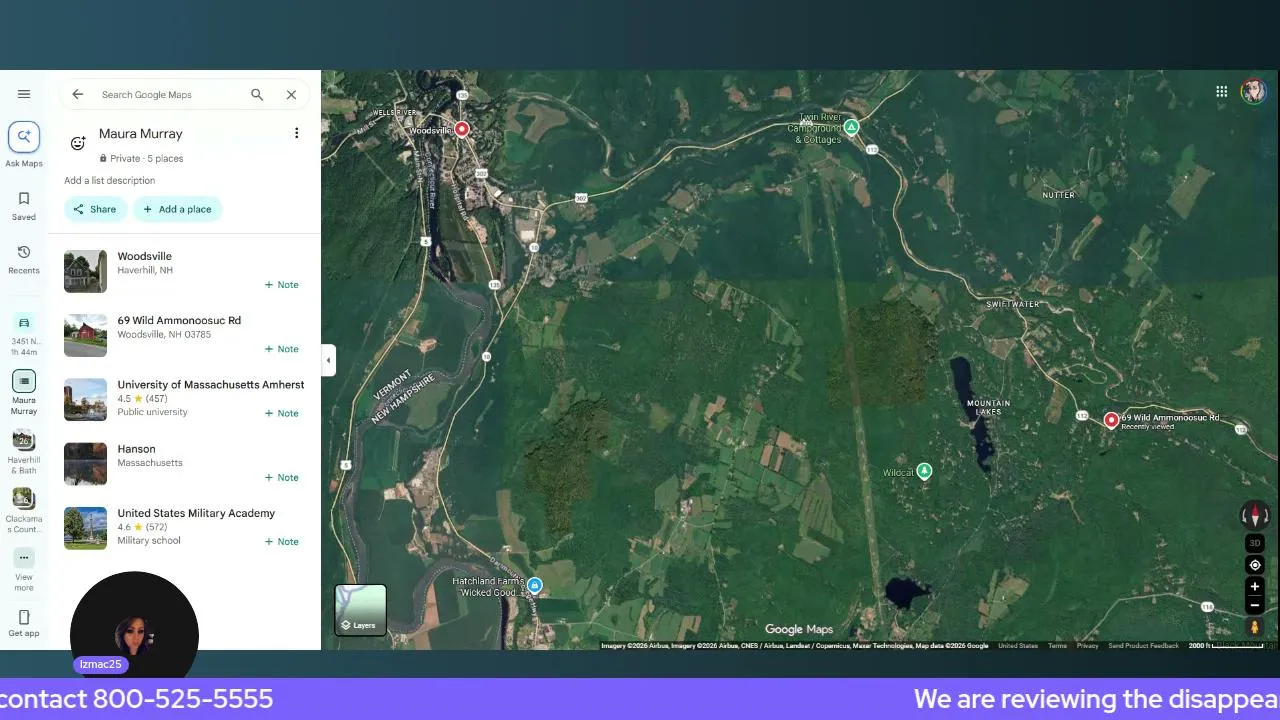The height and width of the screenshot is (720, 1280).
Task: Click the list emoji icon picker
Action: [x=78, y=144]
